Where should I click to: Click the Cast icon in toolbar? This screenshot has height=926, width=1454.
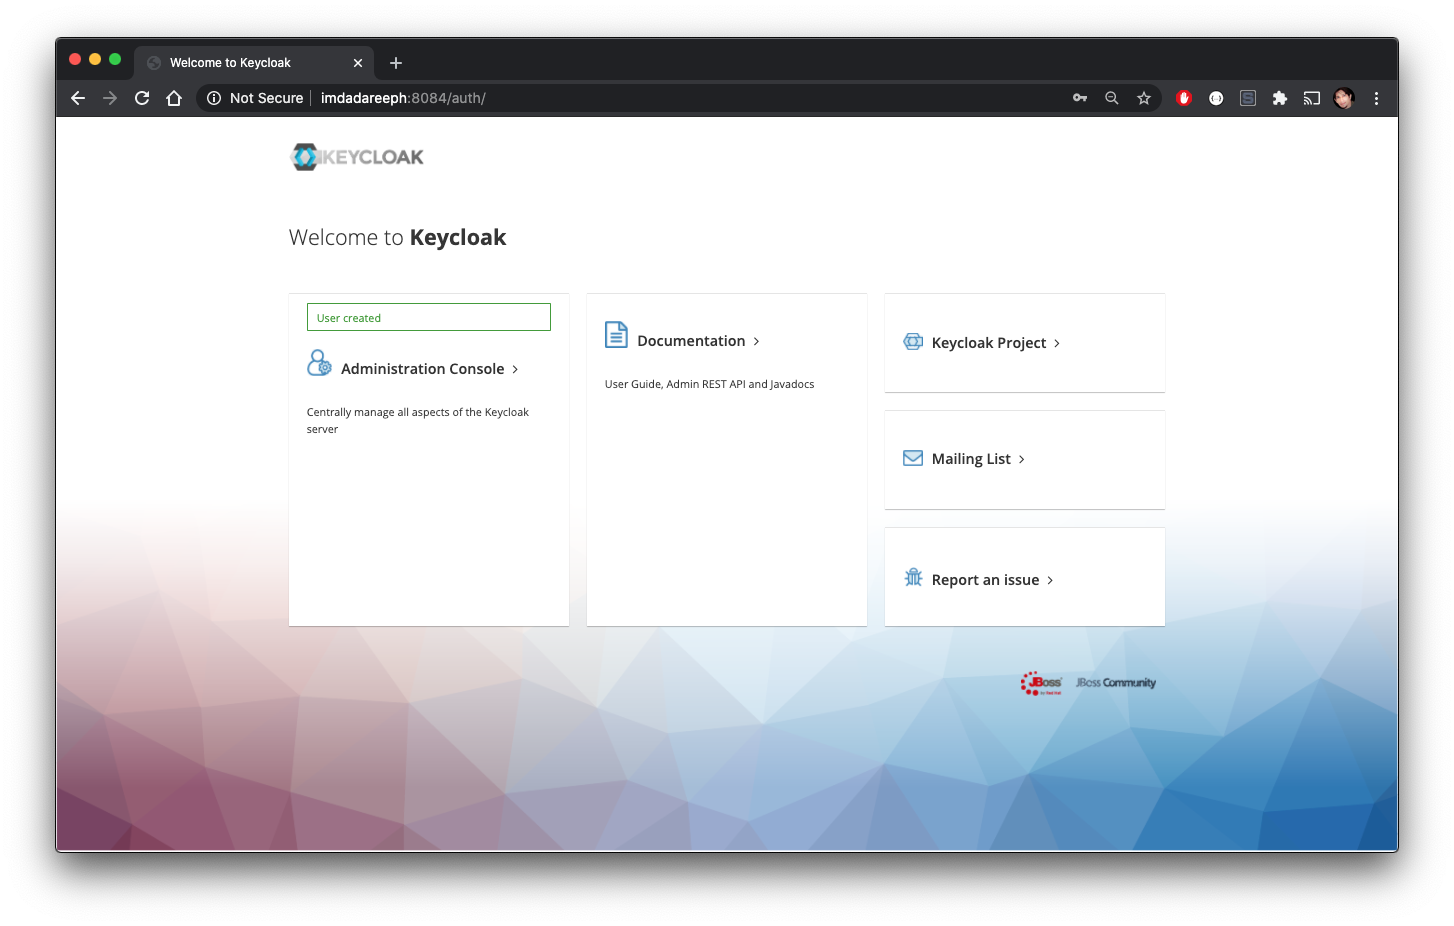click(x=1312, y=98)
